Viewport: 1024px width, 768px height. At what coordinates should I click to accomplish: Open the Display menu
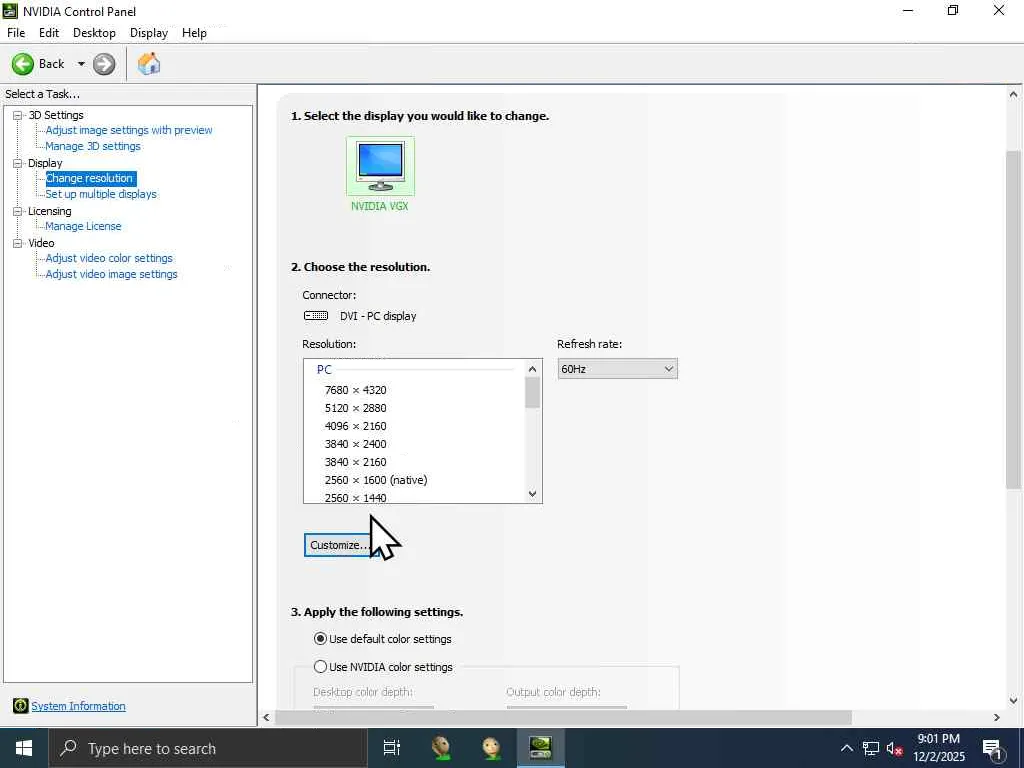pos(149,33)
